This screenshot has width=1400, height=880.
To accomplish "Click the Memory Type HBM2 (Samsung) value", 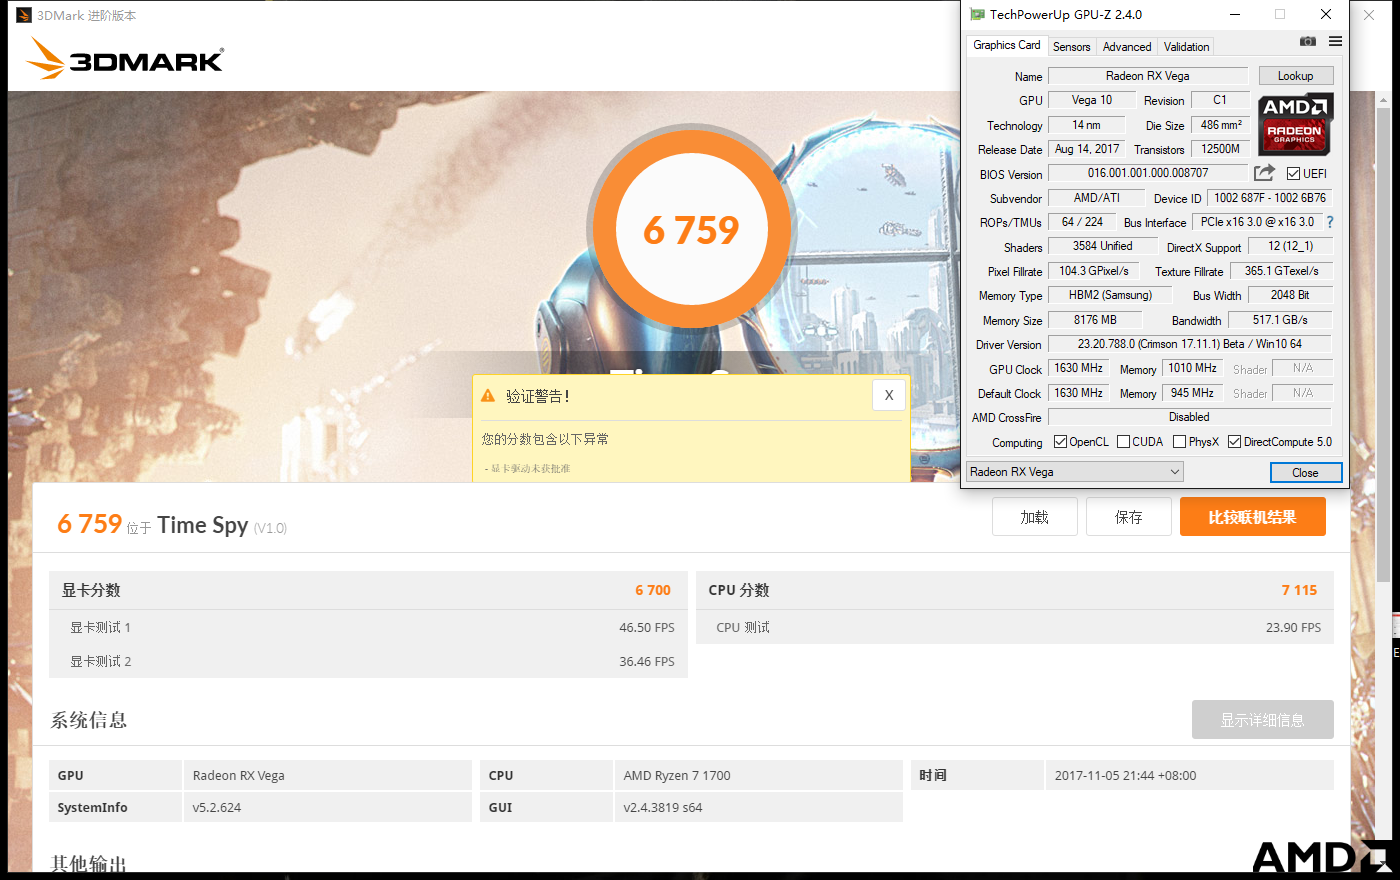I will [1109, 295].
